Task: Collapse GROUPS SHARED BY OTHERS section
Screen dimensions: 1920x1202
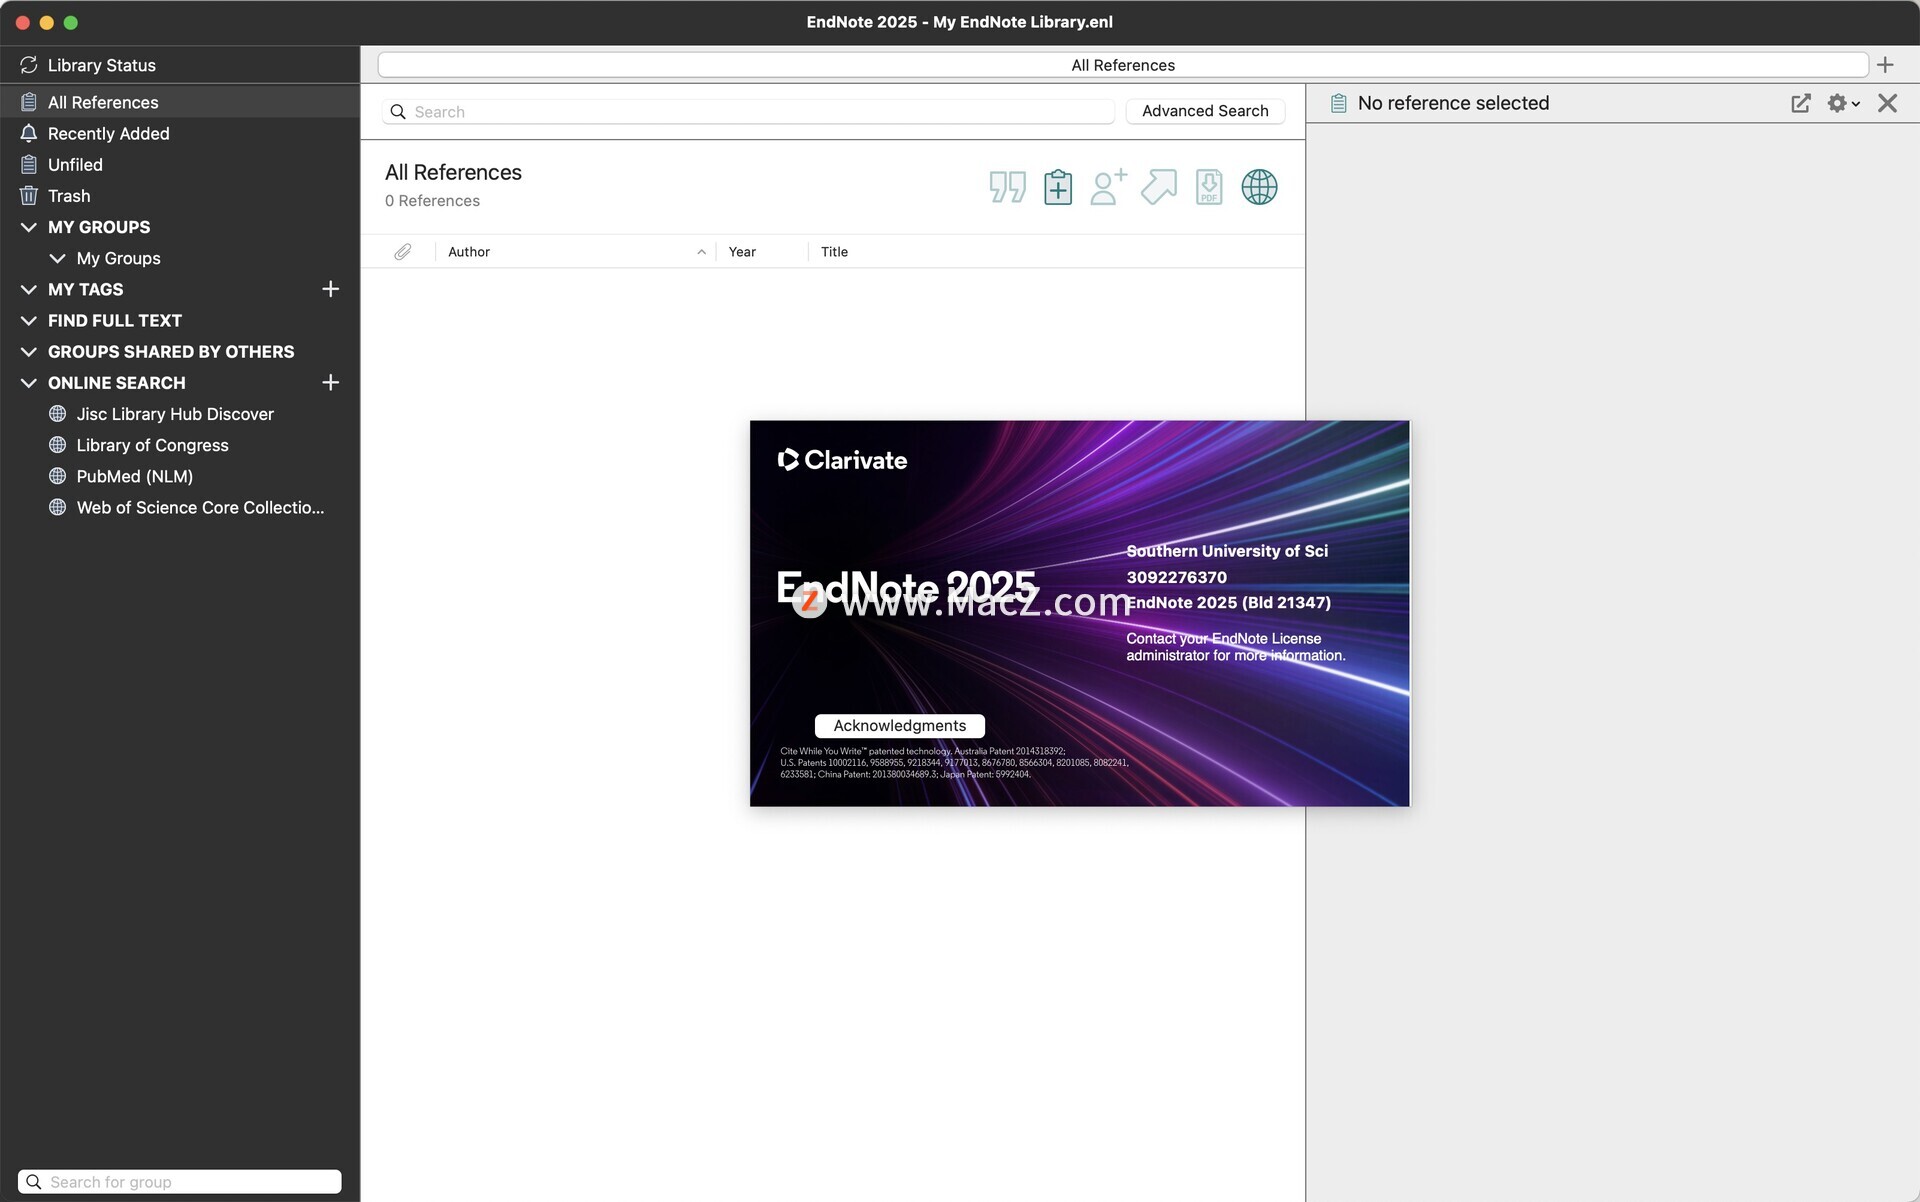Action: tap(28, 352)
